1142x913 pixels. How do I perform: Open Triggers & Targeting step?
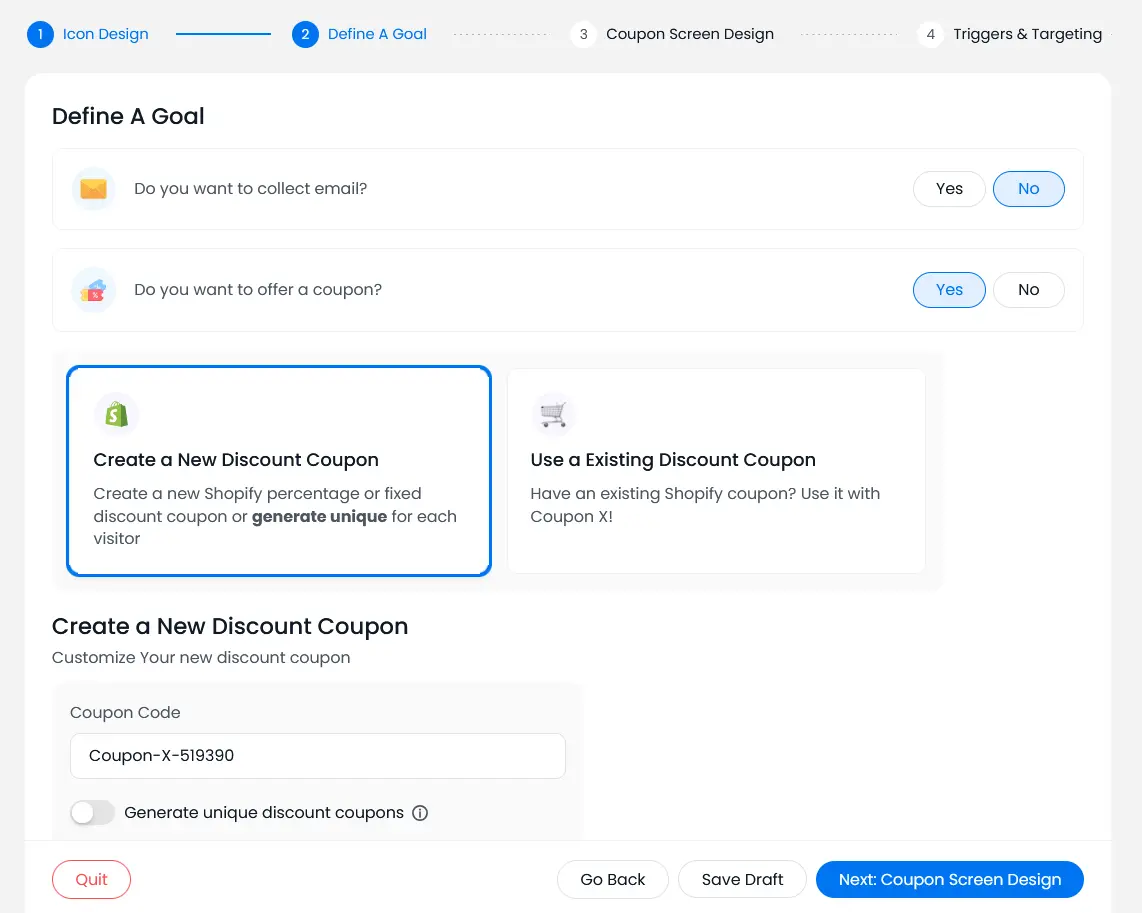pyautogui.click(x=1027, y=34)
